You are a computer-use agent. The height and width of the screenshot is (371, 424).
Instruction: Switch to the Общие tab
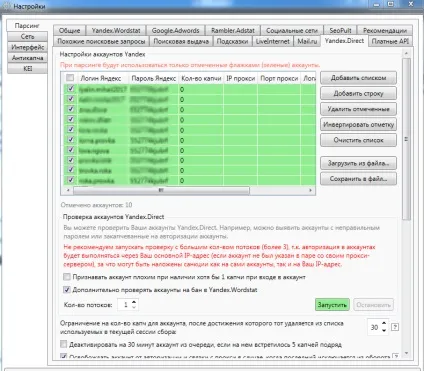(x=69, y=30)
